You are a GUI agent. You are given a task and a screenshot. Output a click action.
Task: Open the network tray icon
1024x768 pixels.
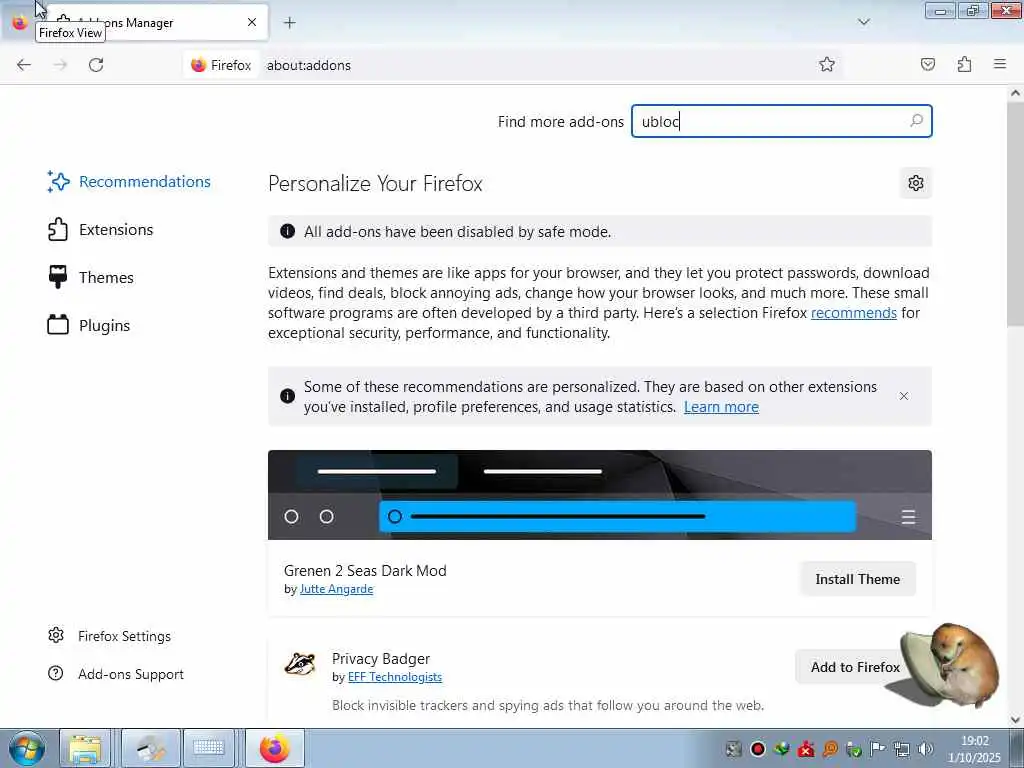(x=902, y=749)
